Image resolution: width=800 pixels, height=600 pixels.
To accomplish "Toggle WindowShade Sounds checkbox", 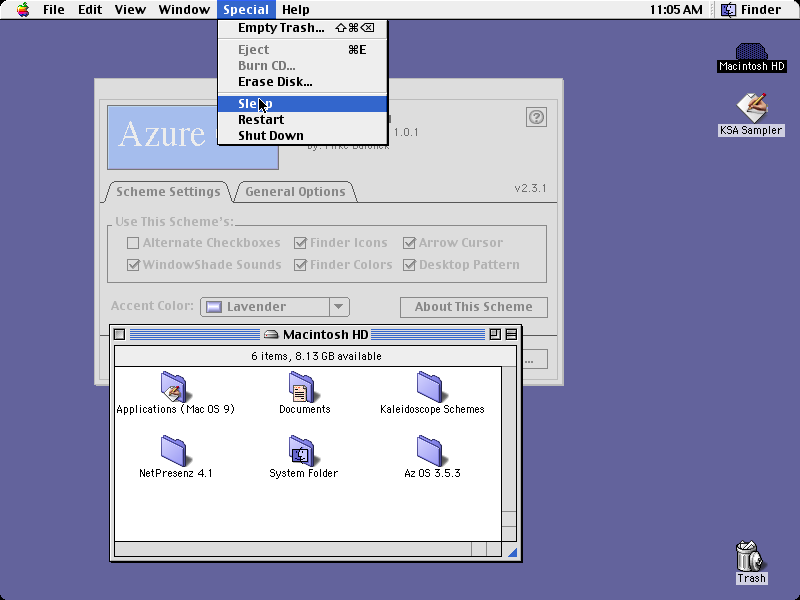I will tap(133, 265).
